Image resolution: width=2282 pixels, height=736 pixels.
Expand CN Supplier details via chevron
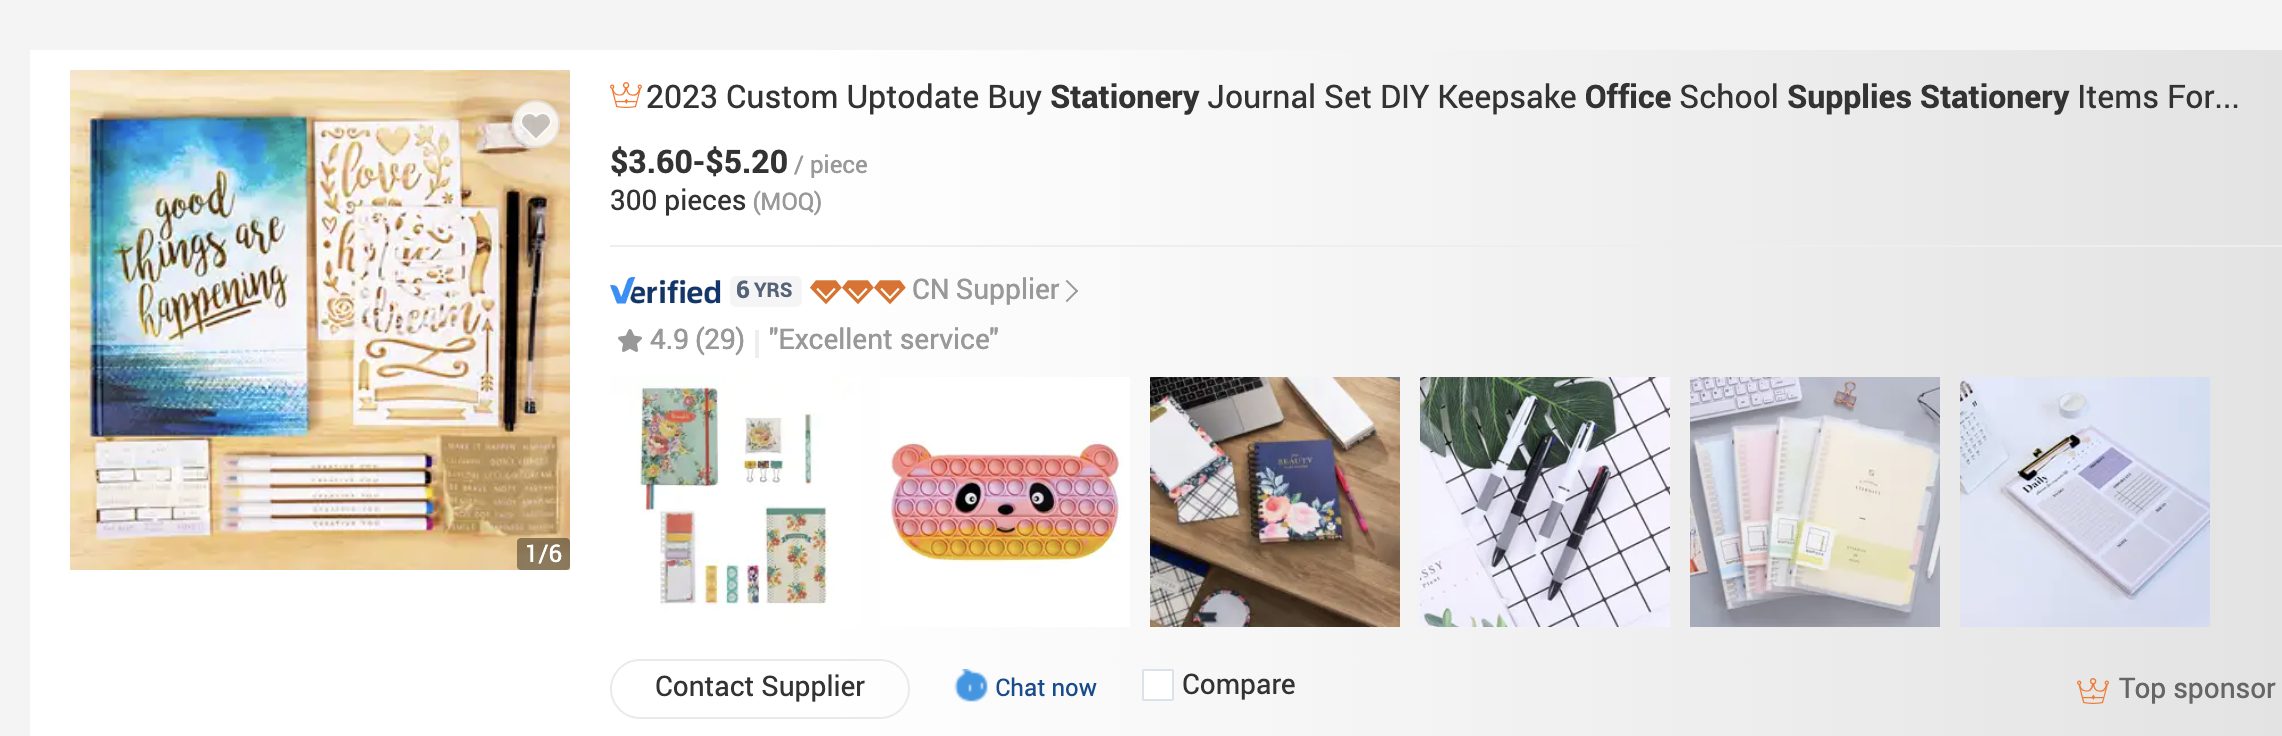coord(1072,291)
